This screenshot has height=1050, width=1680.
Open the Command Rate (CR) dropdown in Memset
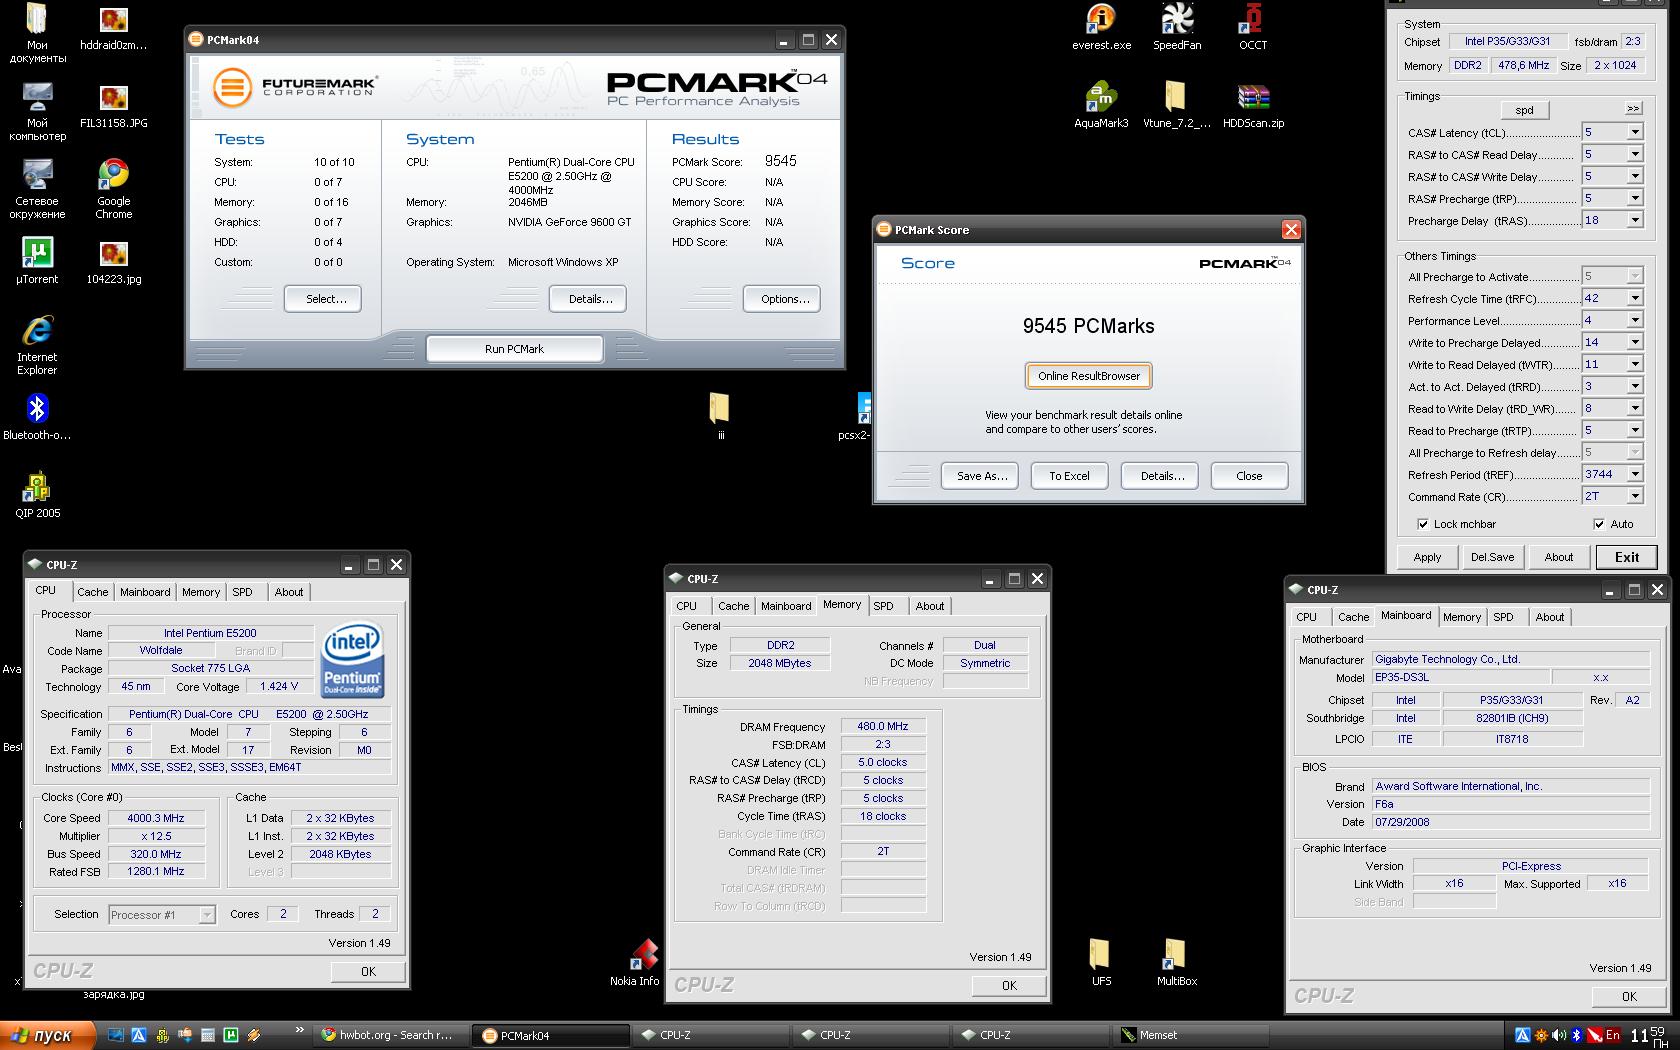[x=1635, y=496]
